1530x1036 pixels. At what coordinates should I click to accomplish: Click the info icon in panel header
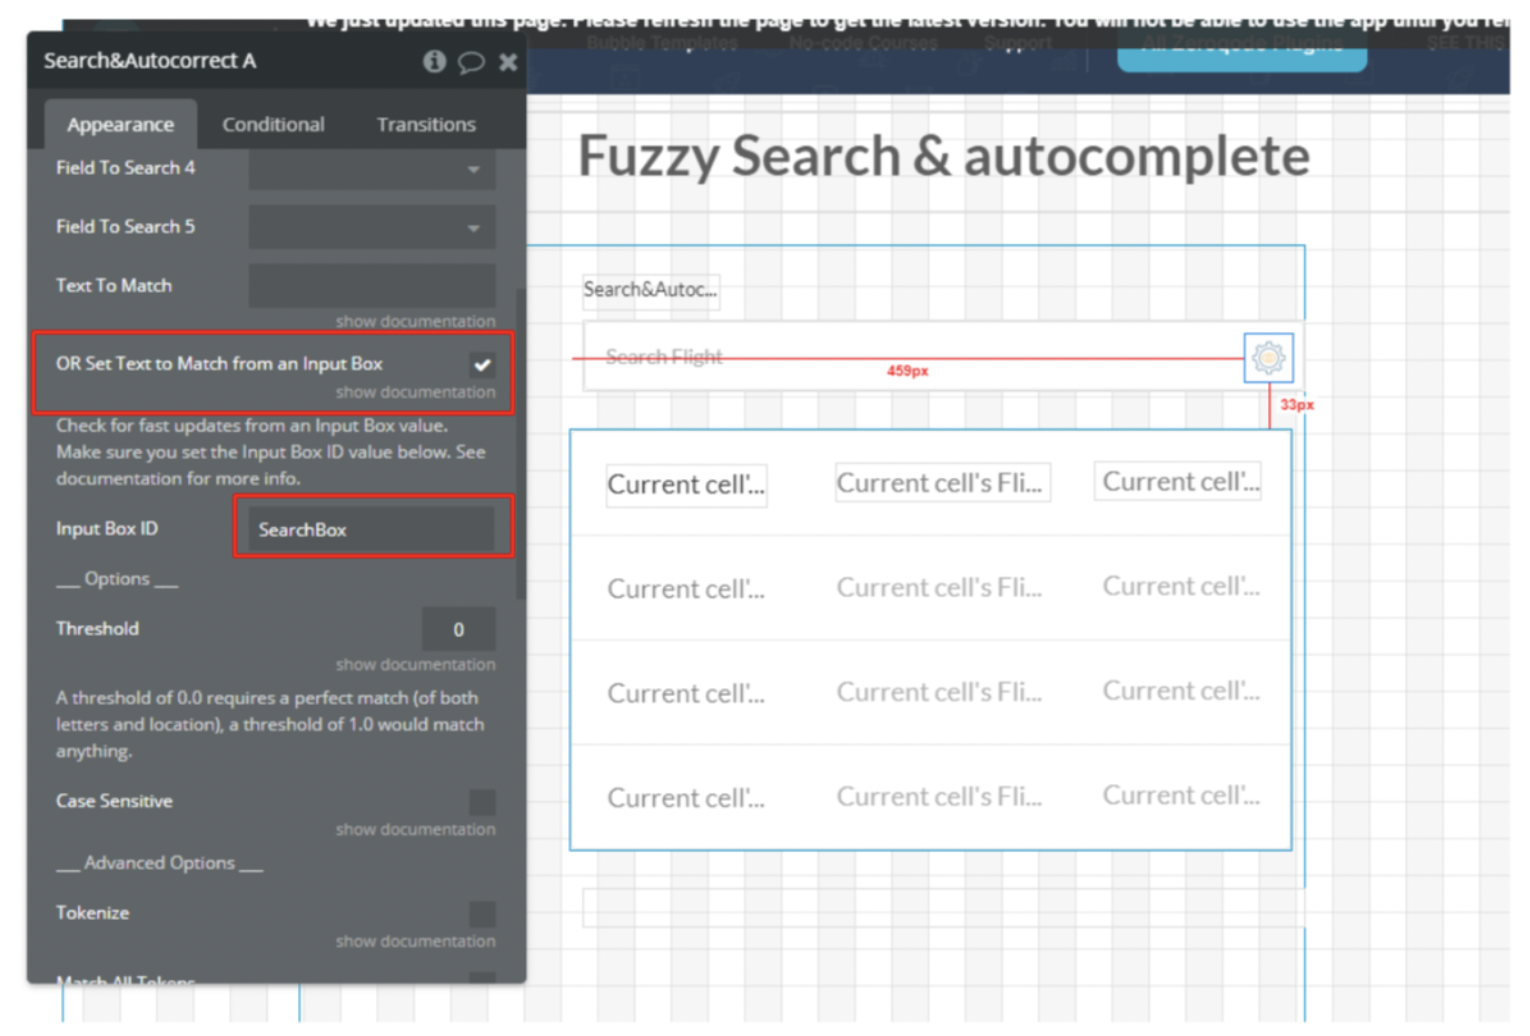pos(434,62)
